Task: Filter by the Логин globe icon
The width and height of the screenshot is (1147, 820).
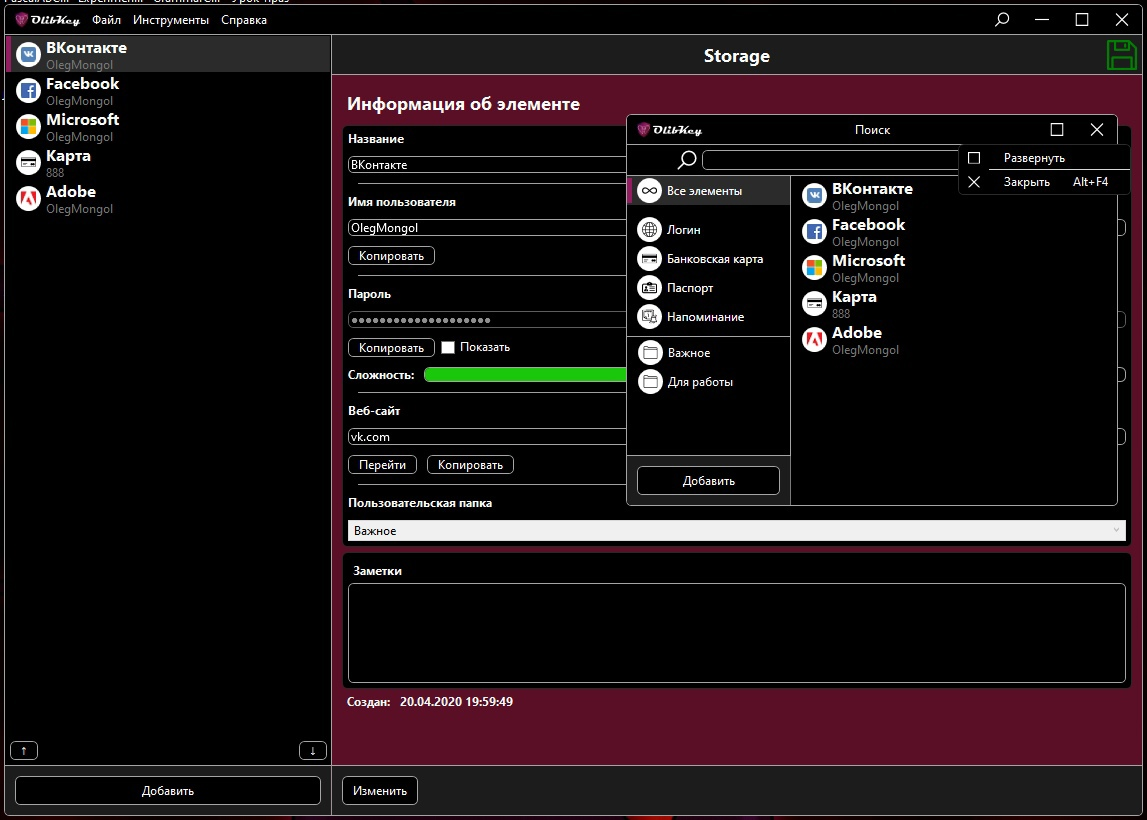Action: tap(649, 230)
